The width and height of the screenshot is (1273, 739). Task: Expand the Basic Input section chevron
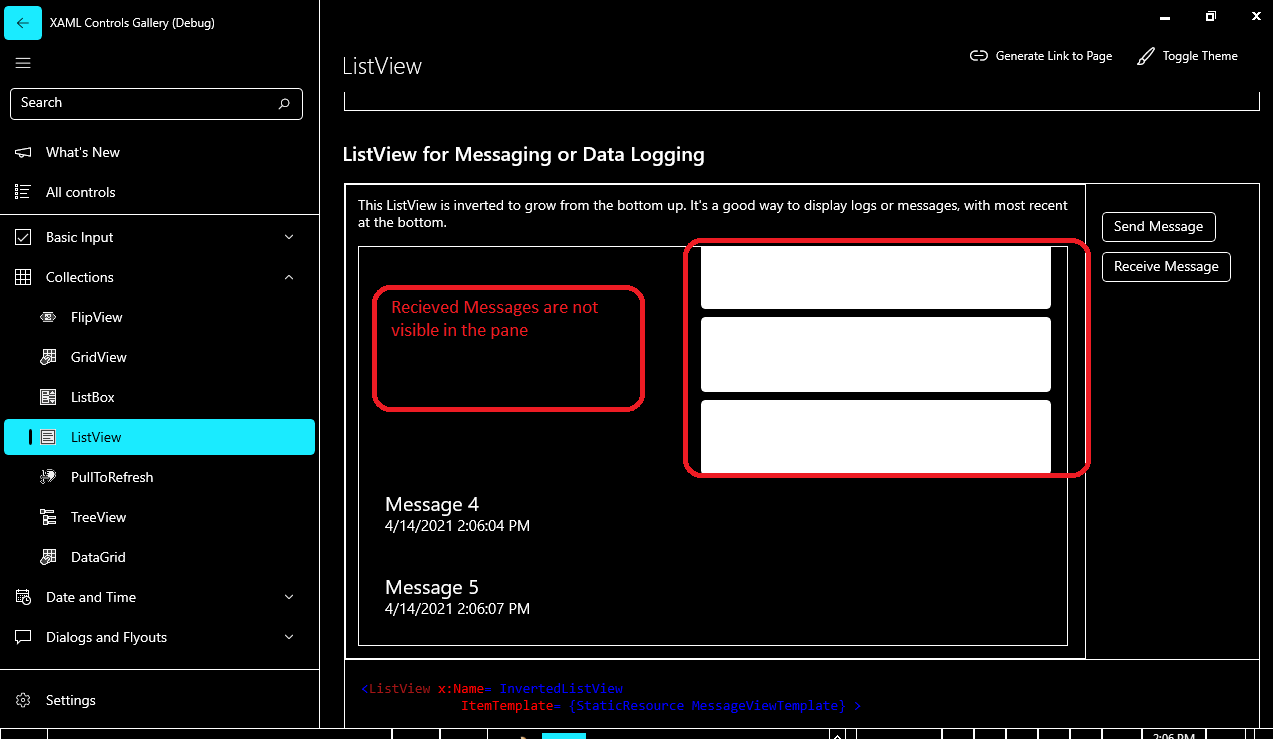pyautogui.click(x=289, y=237)
